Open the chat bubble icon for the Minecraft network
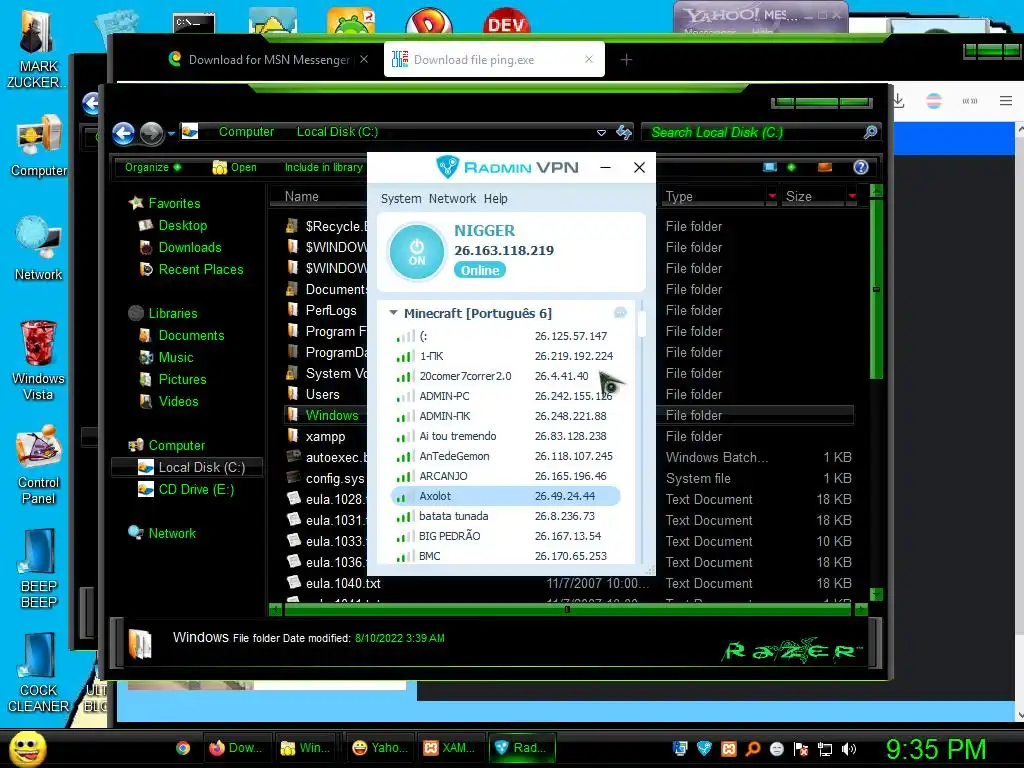 (x=620, y=313)
